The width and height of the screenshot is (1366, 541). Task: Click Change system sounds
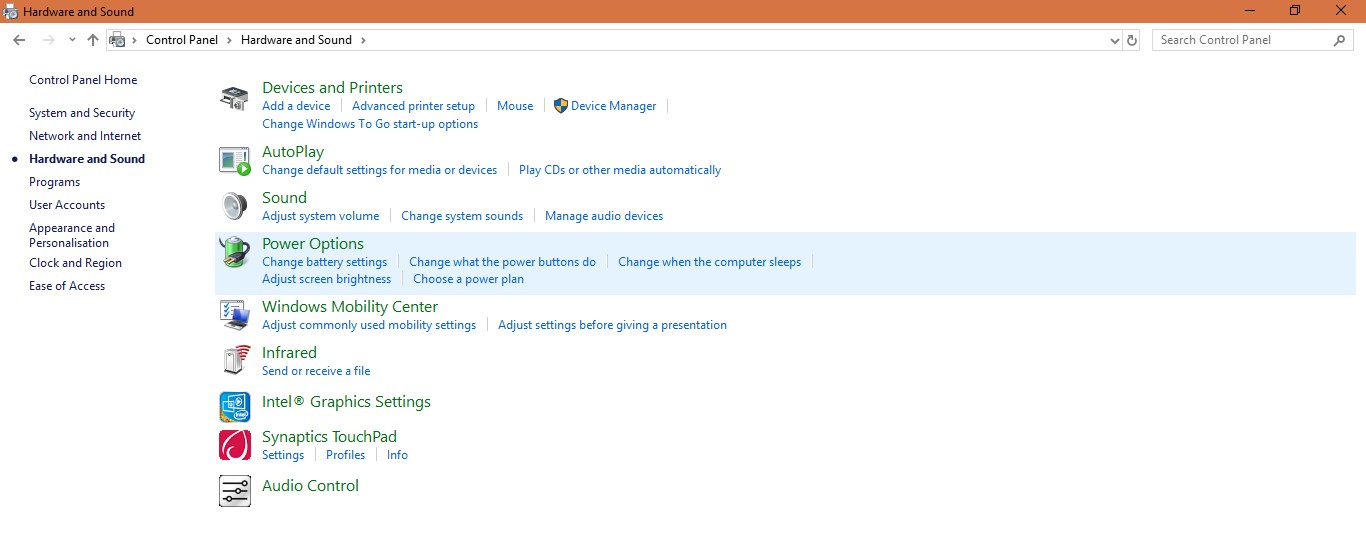[x=462, y=216]
